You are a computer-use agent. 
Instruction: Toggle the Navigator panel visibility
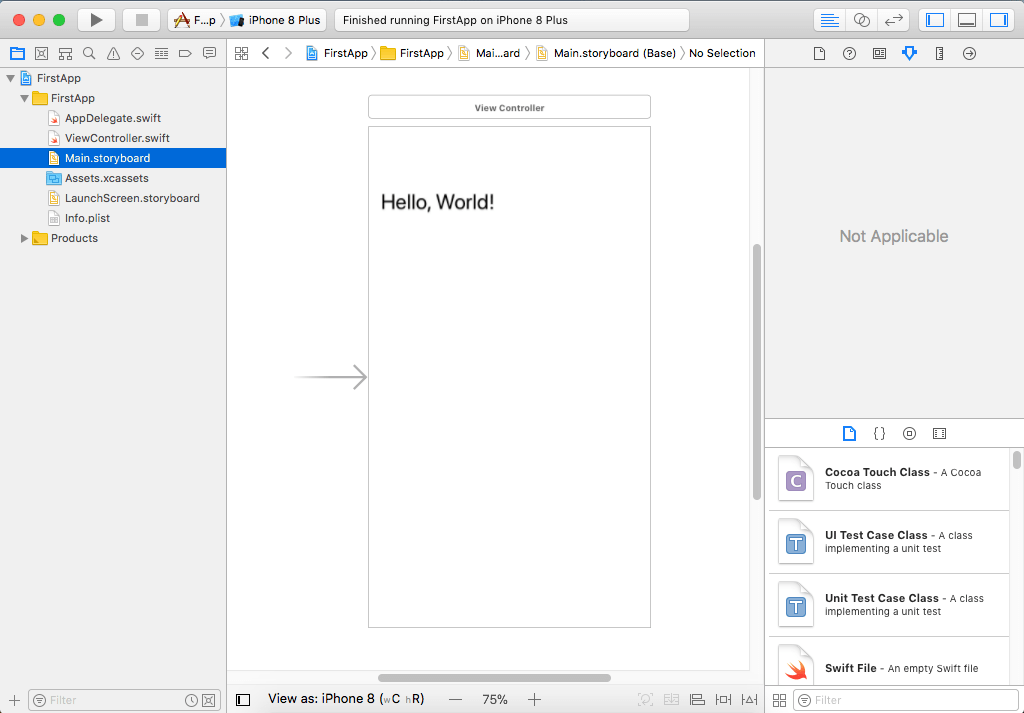click(935, 19)
